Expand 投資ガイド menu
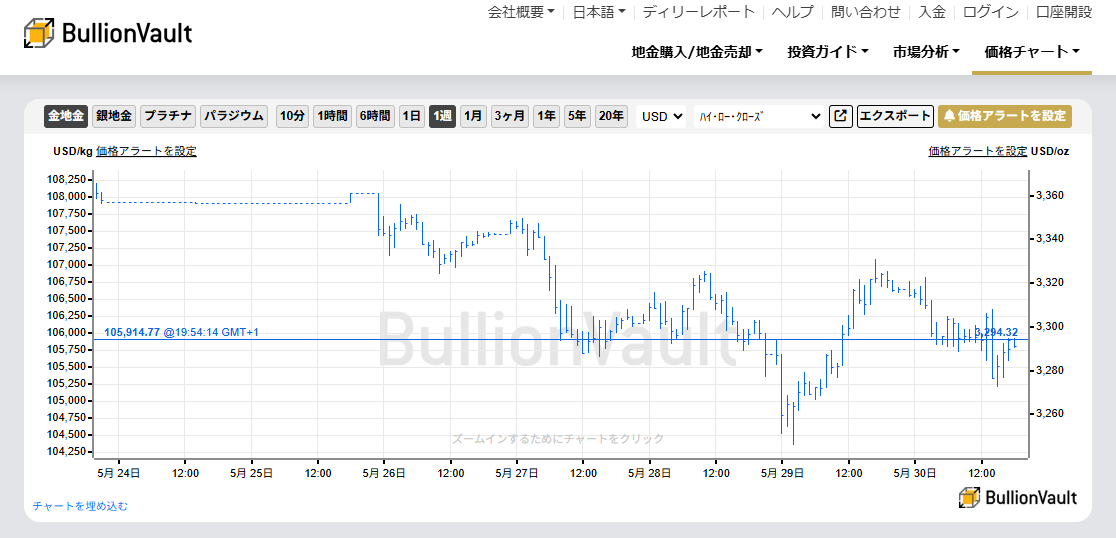 (828, 51)
